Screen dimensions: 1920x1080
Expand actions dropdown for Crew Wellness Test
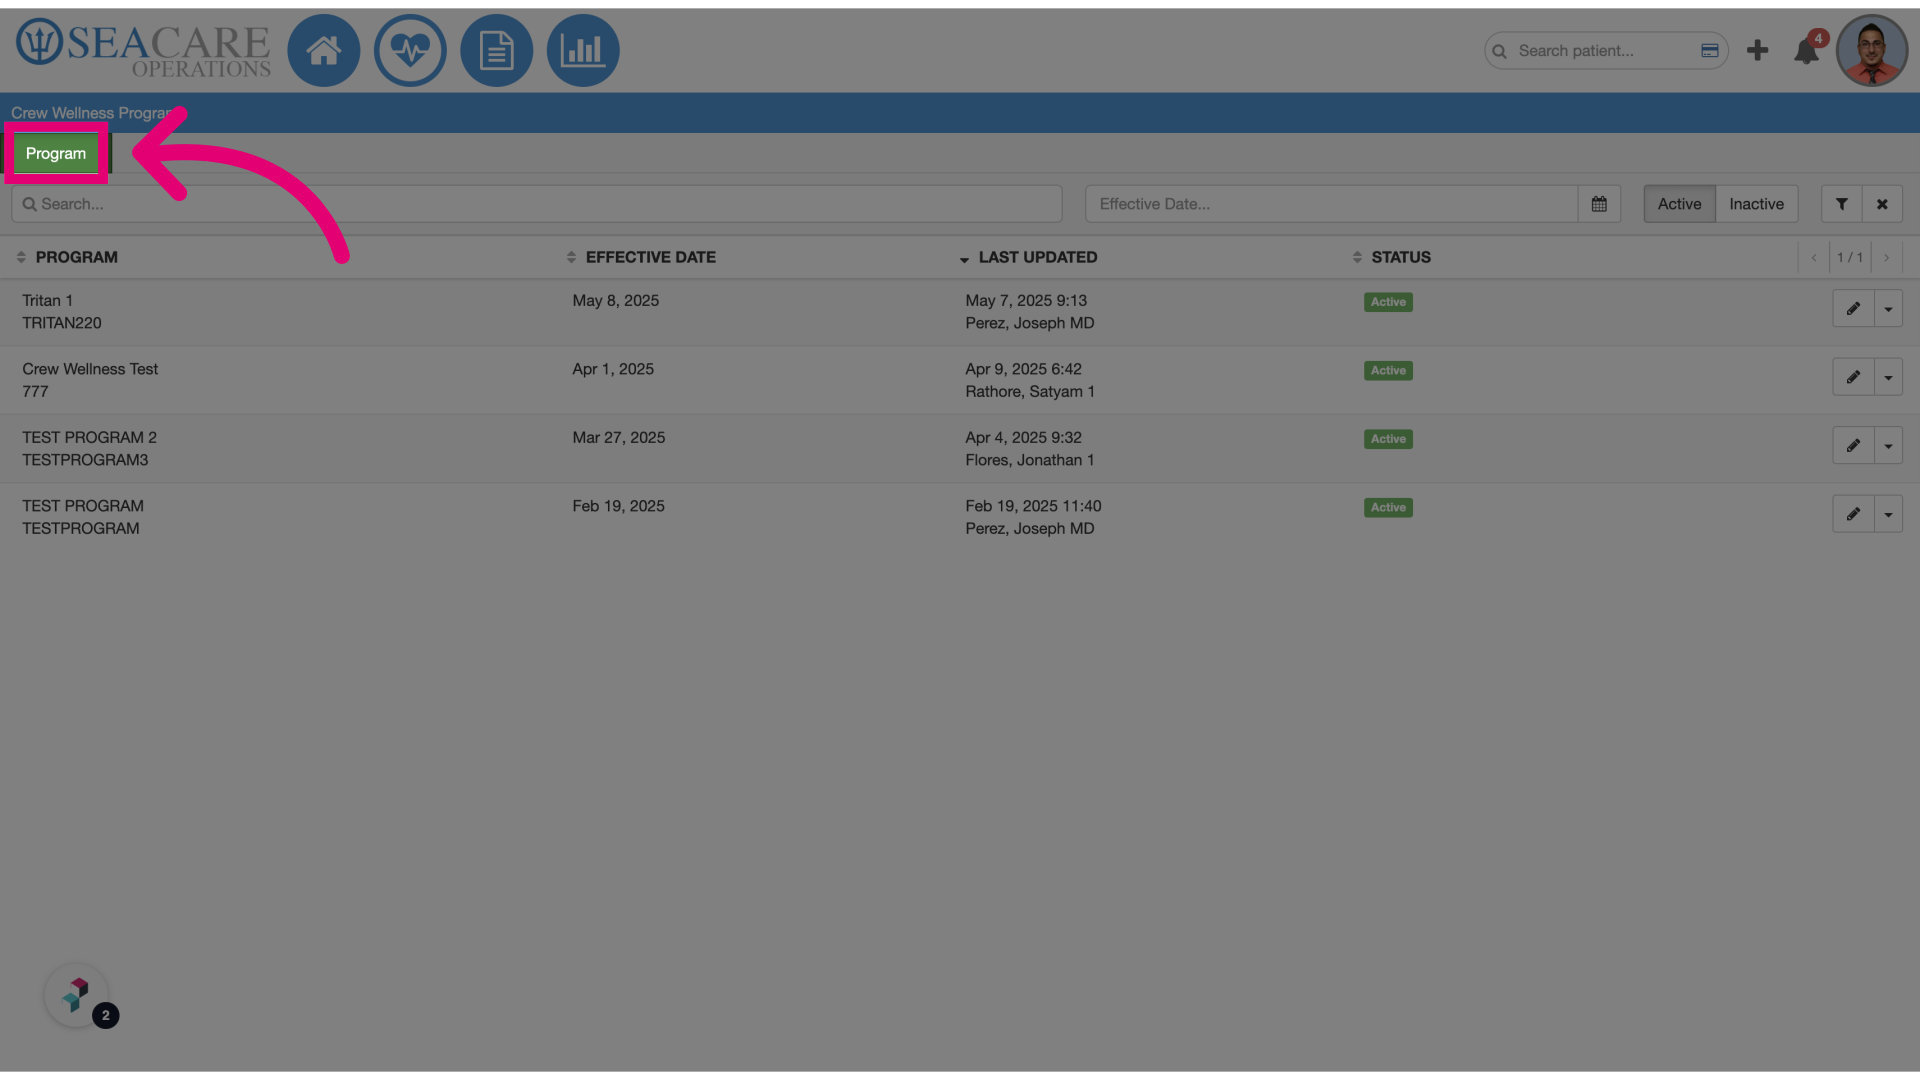(1888, 377)
